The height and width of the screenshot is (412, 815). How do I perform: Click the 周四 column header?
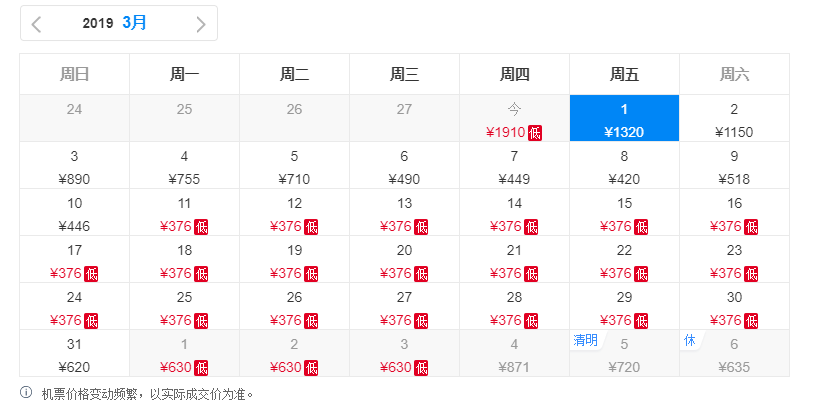point(515,74)
